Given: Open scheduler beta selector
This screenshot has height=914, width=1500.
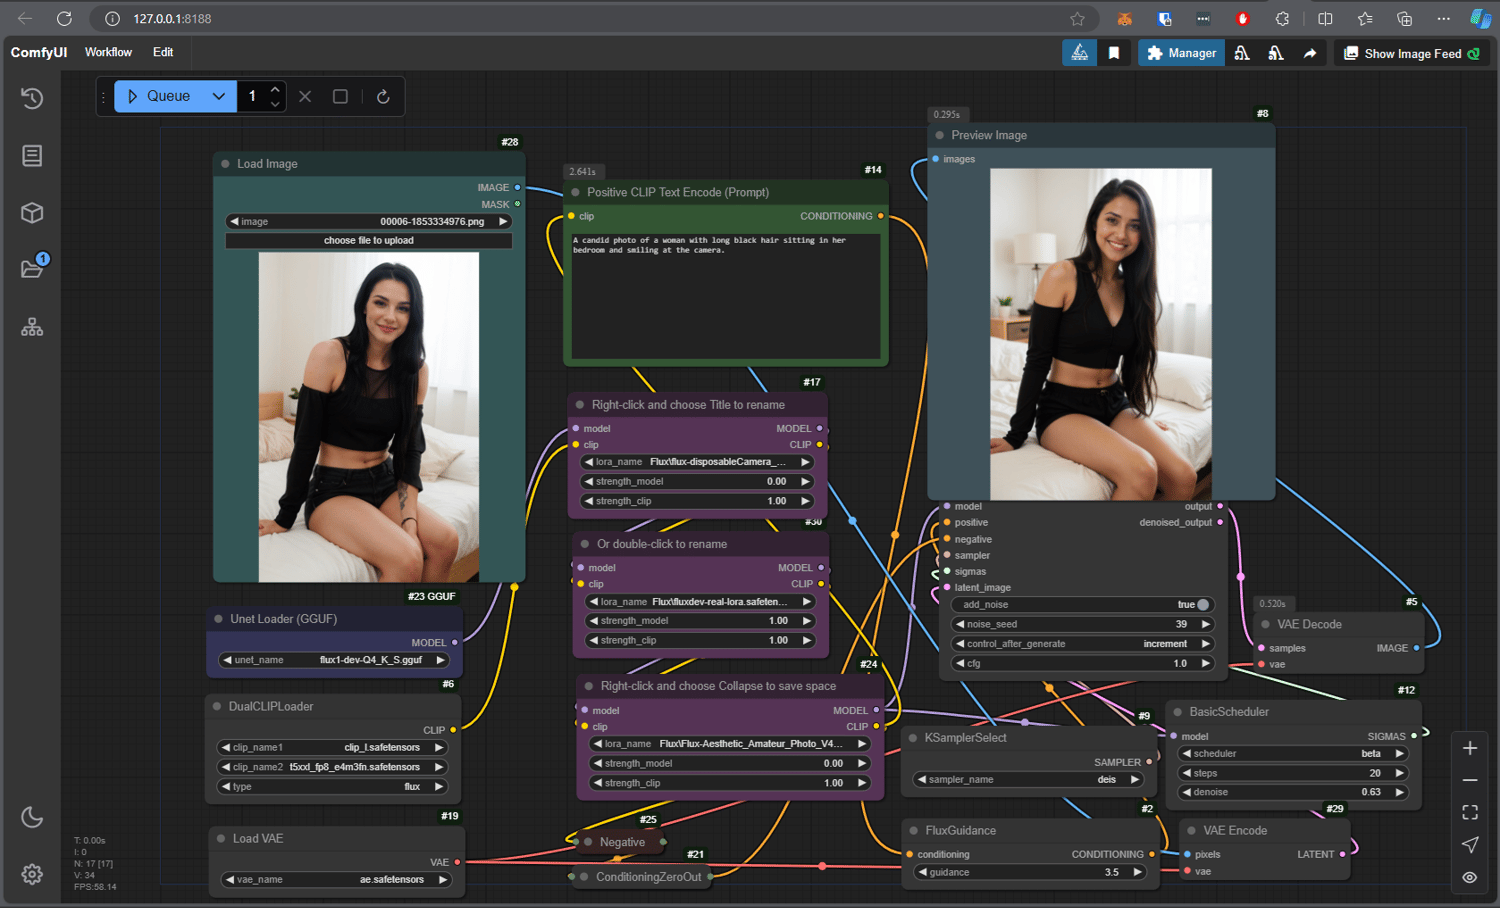Looking at the screenshot, I should [x=1293, y=753].
